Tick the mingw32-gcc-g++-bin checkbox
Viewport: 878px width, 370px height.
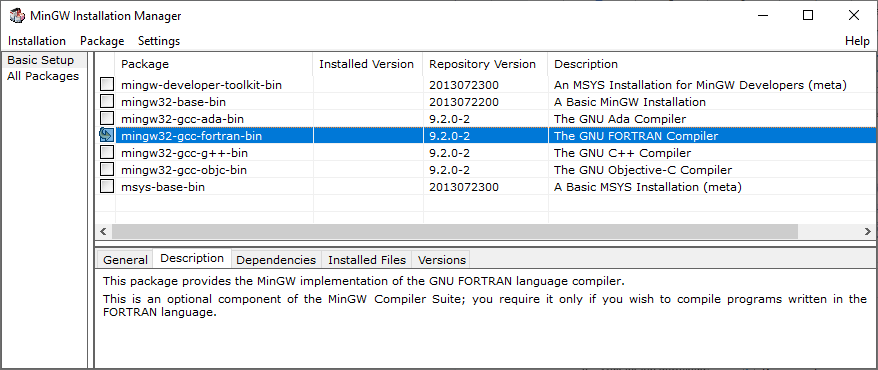click(106, 152)
